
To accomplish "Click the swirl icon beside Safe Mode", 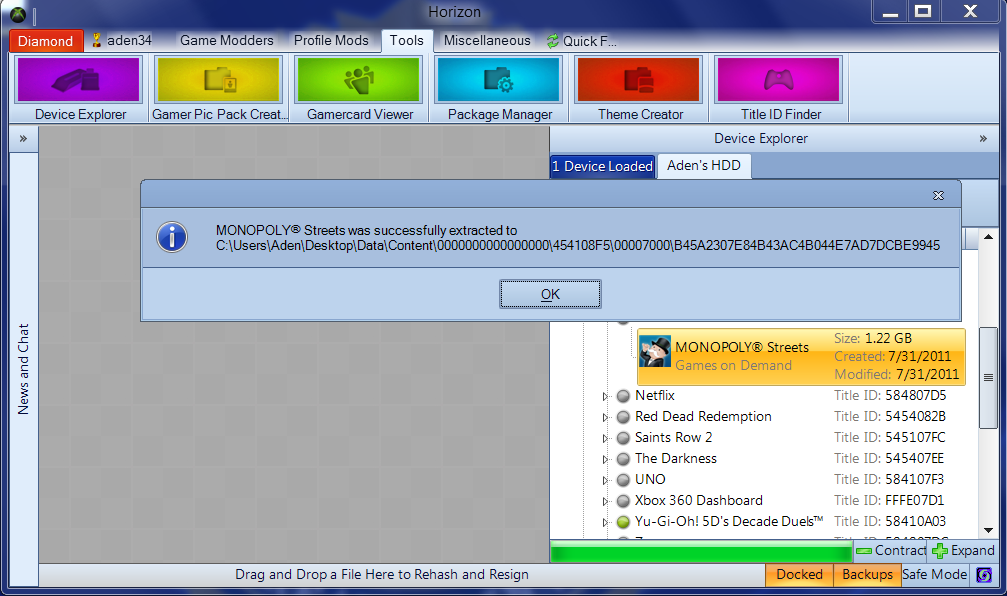I will click(984, 575).
